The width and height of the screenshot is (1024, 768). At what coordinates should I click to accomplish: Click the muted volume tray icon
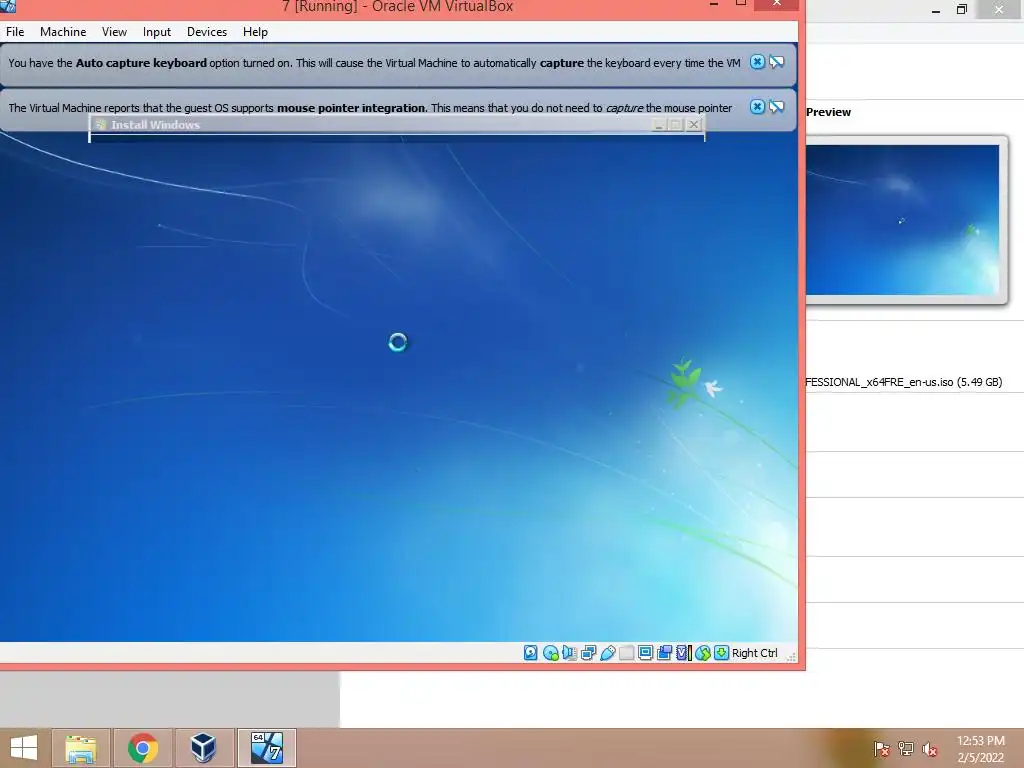coord(930,749)
